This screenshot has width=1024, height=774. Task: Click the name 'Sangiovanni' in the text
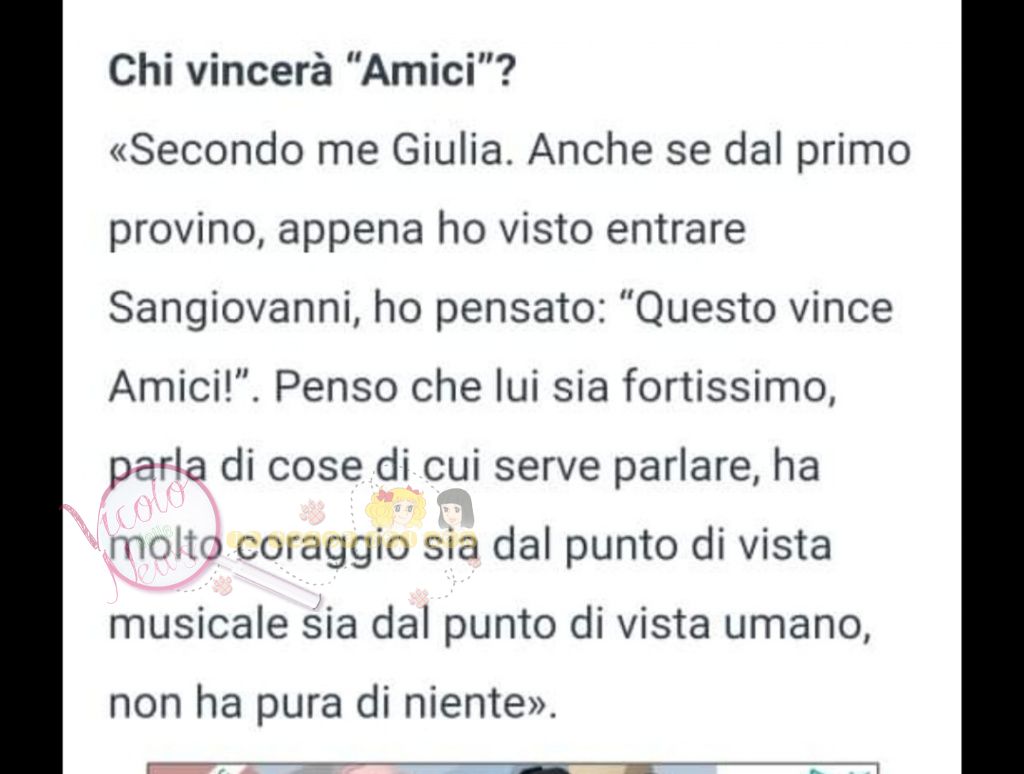(x=232, y=308)
